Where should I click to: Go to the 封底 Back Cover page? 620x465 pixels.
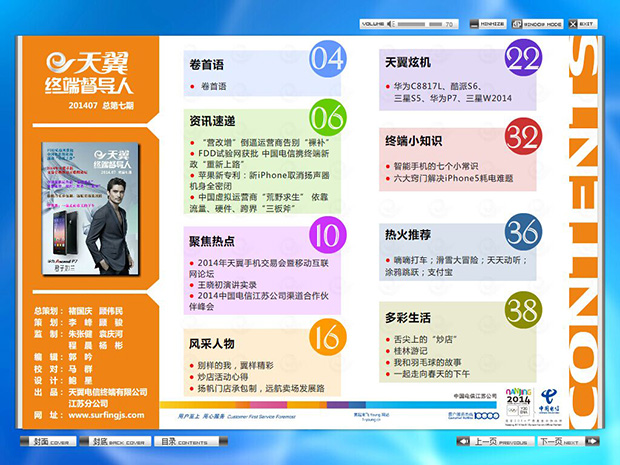point(115,441)
